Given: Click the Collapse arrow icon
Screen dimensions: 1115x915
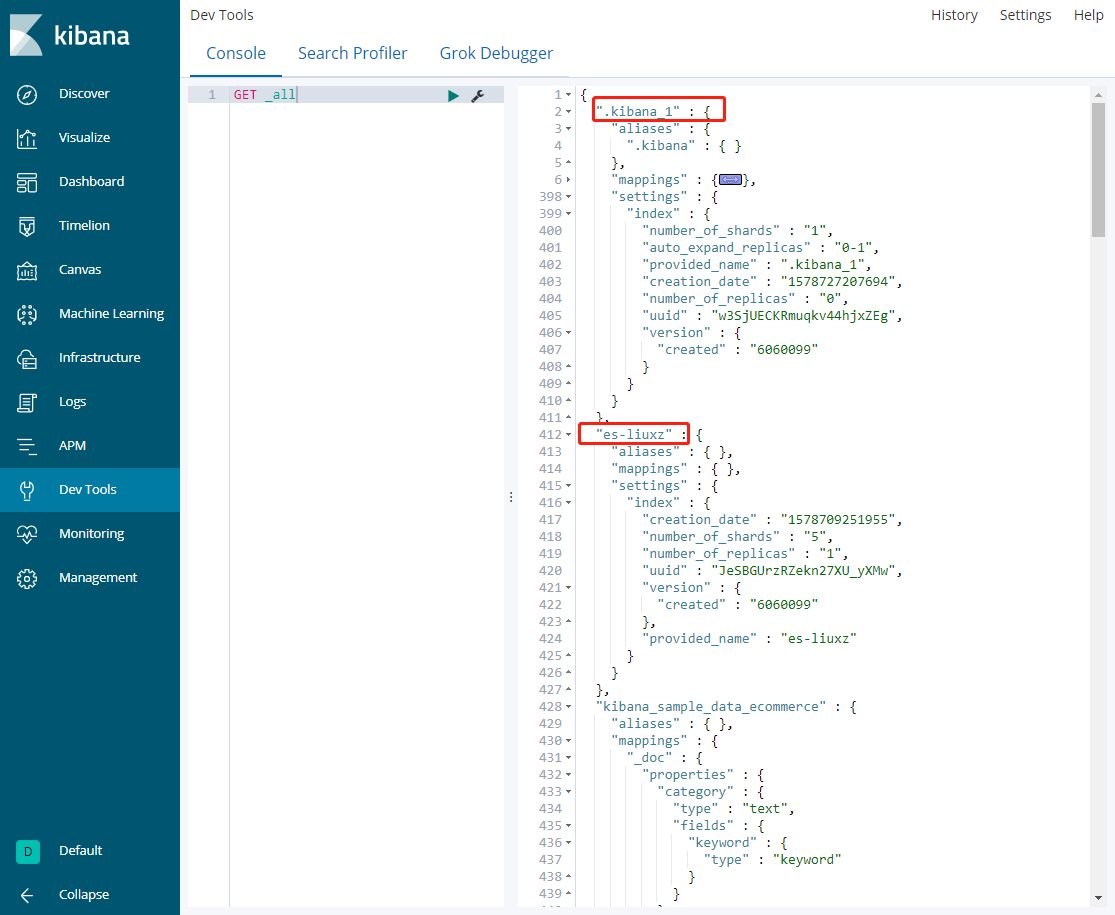Looking at the screenshot, I should click(x=27, y=895).
